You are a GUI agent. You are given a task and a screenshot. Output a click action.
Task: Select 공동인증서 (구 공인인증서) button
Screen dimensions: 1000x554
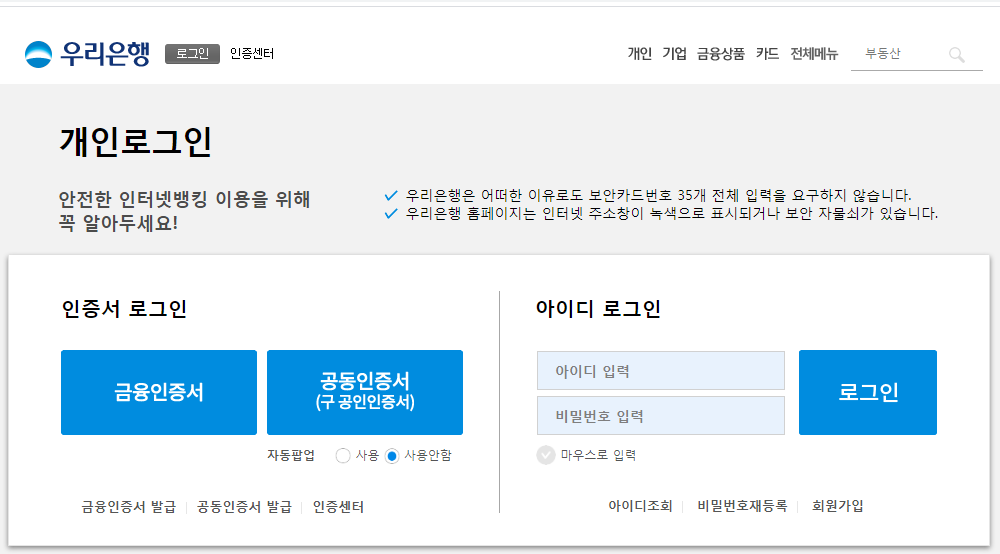pyautogui.click(x=365, y=392)
